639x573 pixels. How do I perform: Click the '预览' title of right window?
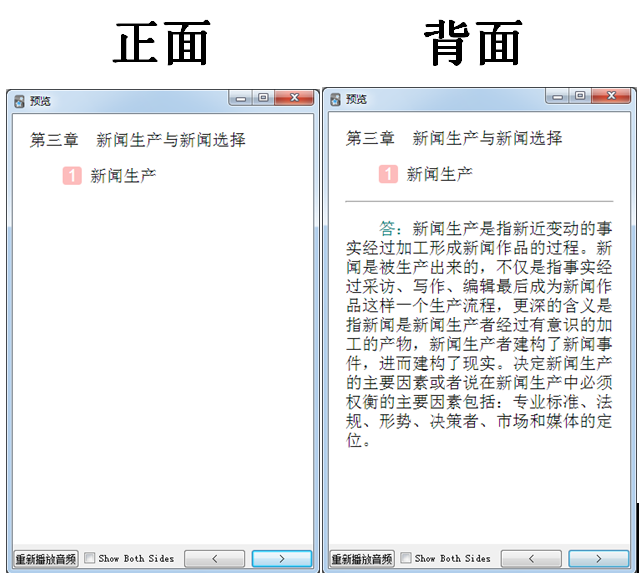pyautogui.click(x=356, y=99)
